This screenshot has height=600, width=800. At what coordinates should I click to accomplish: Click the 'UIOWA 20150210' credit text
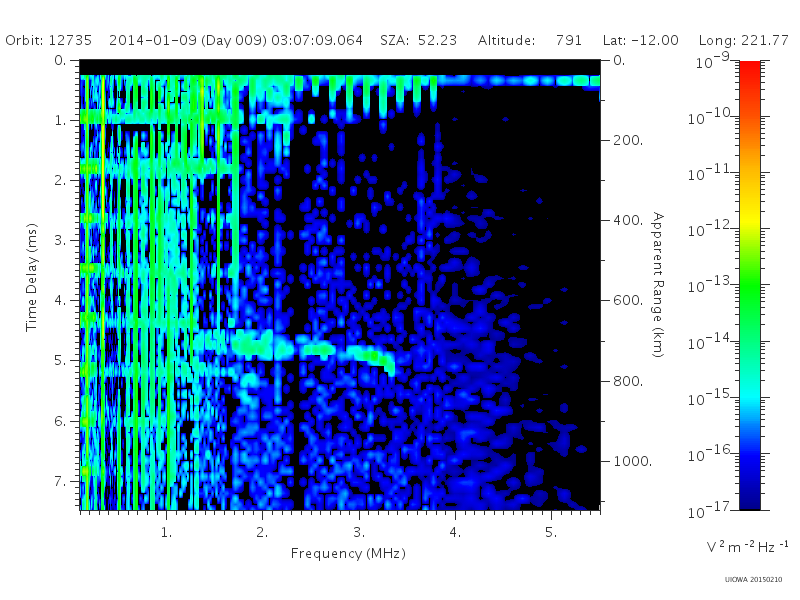click(x=753, y=580)
